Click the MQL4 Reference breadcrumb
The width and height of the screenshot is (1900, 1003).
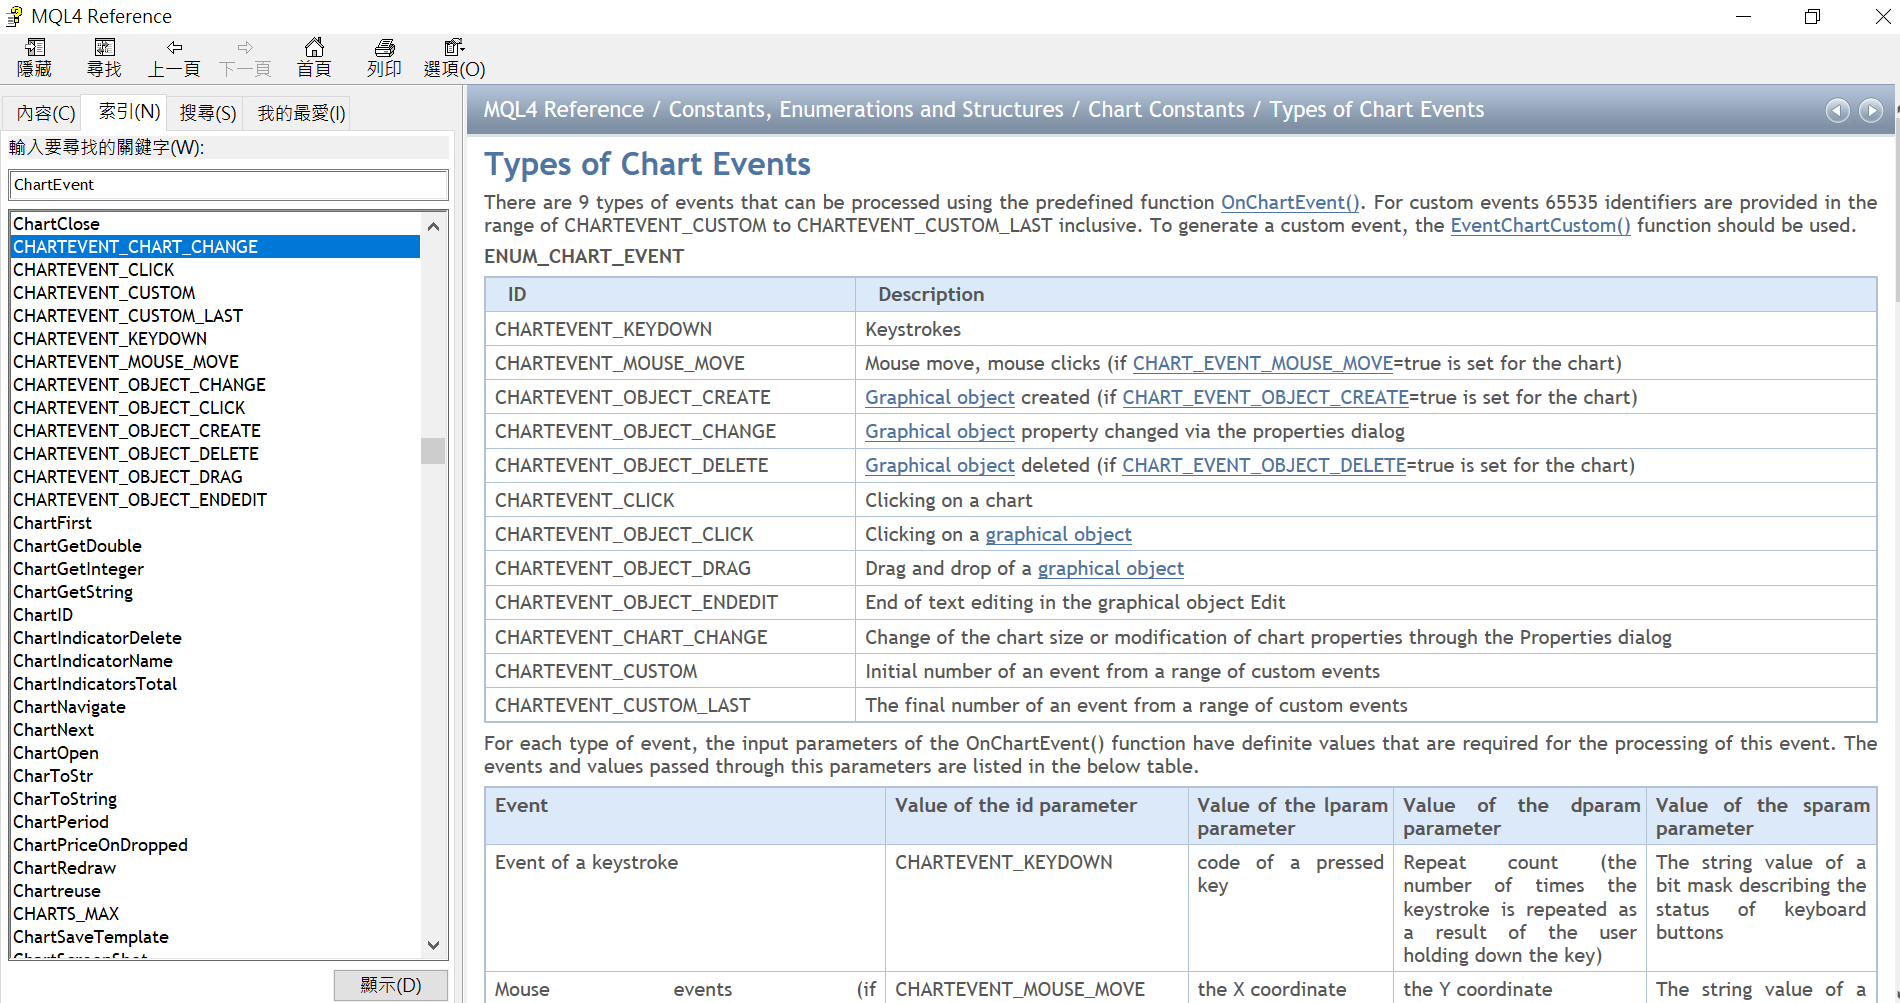[x=564, y=110]
